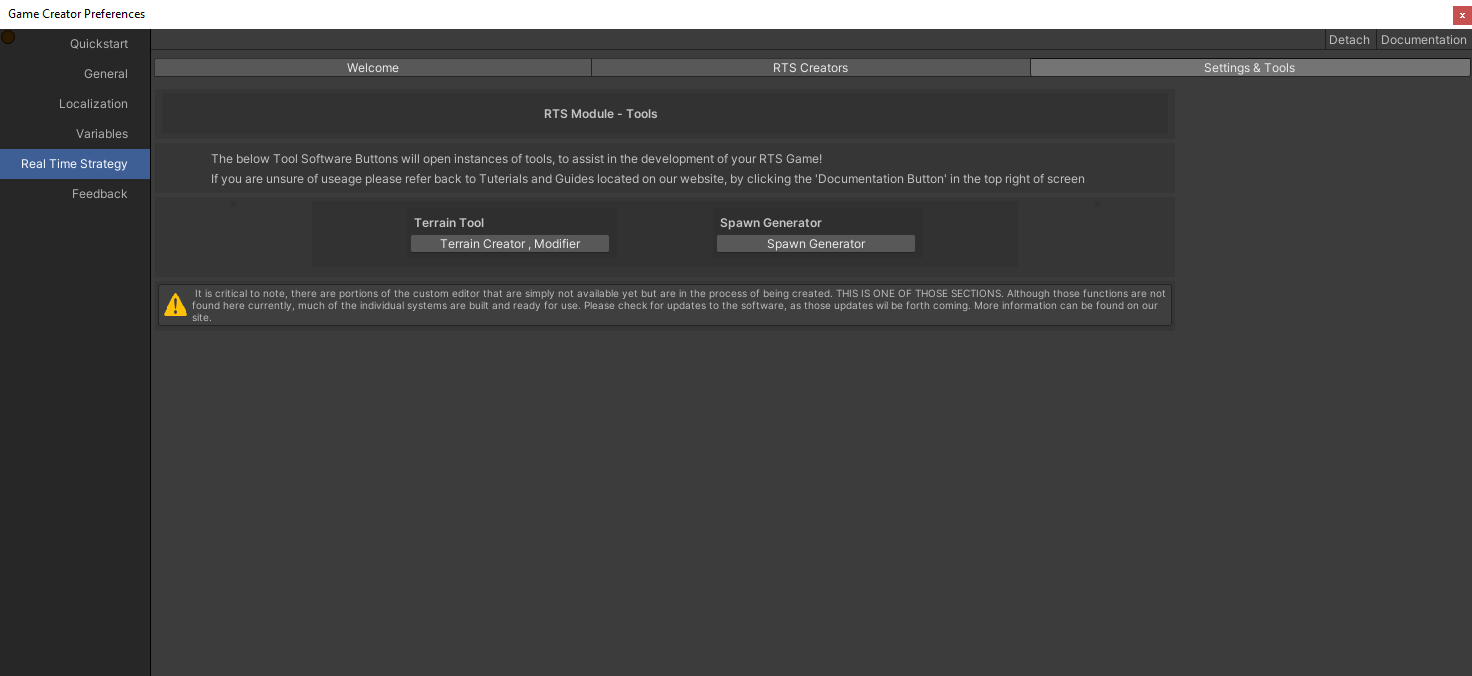Screen dimensions: 1472x676
Task: Click the circular status icon beside Quickstart
Action: tap(7, 36)
